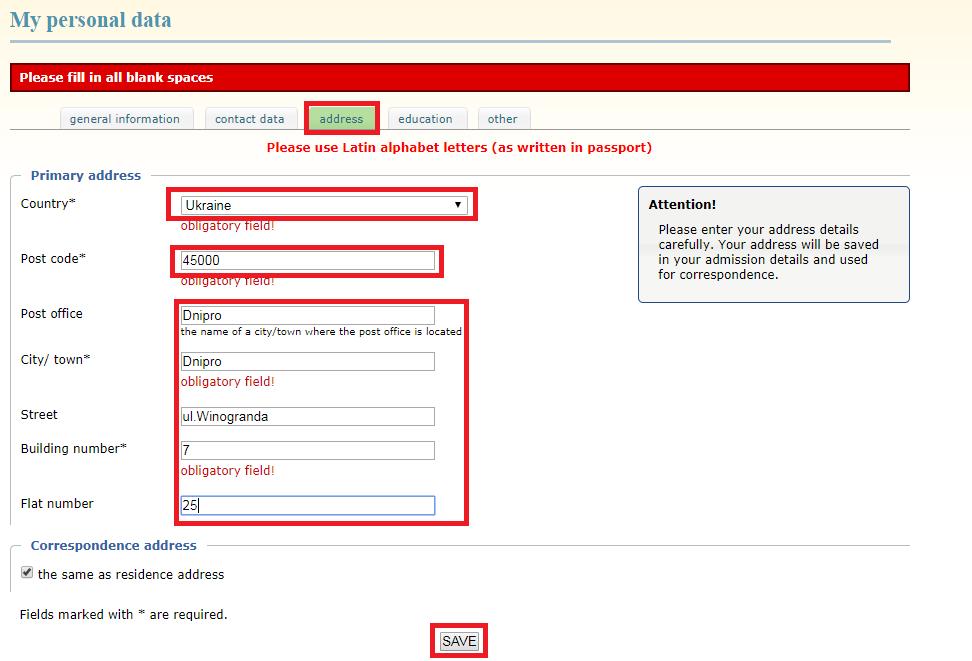Open the general information tab
972x661 pixels.
tap(126, 118)
